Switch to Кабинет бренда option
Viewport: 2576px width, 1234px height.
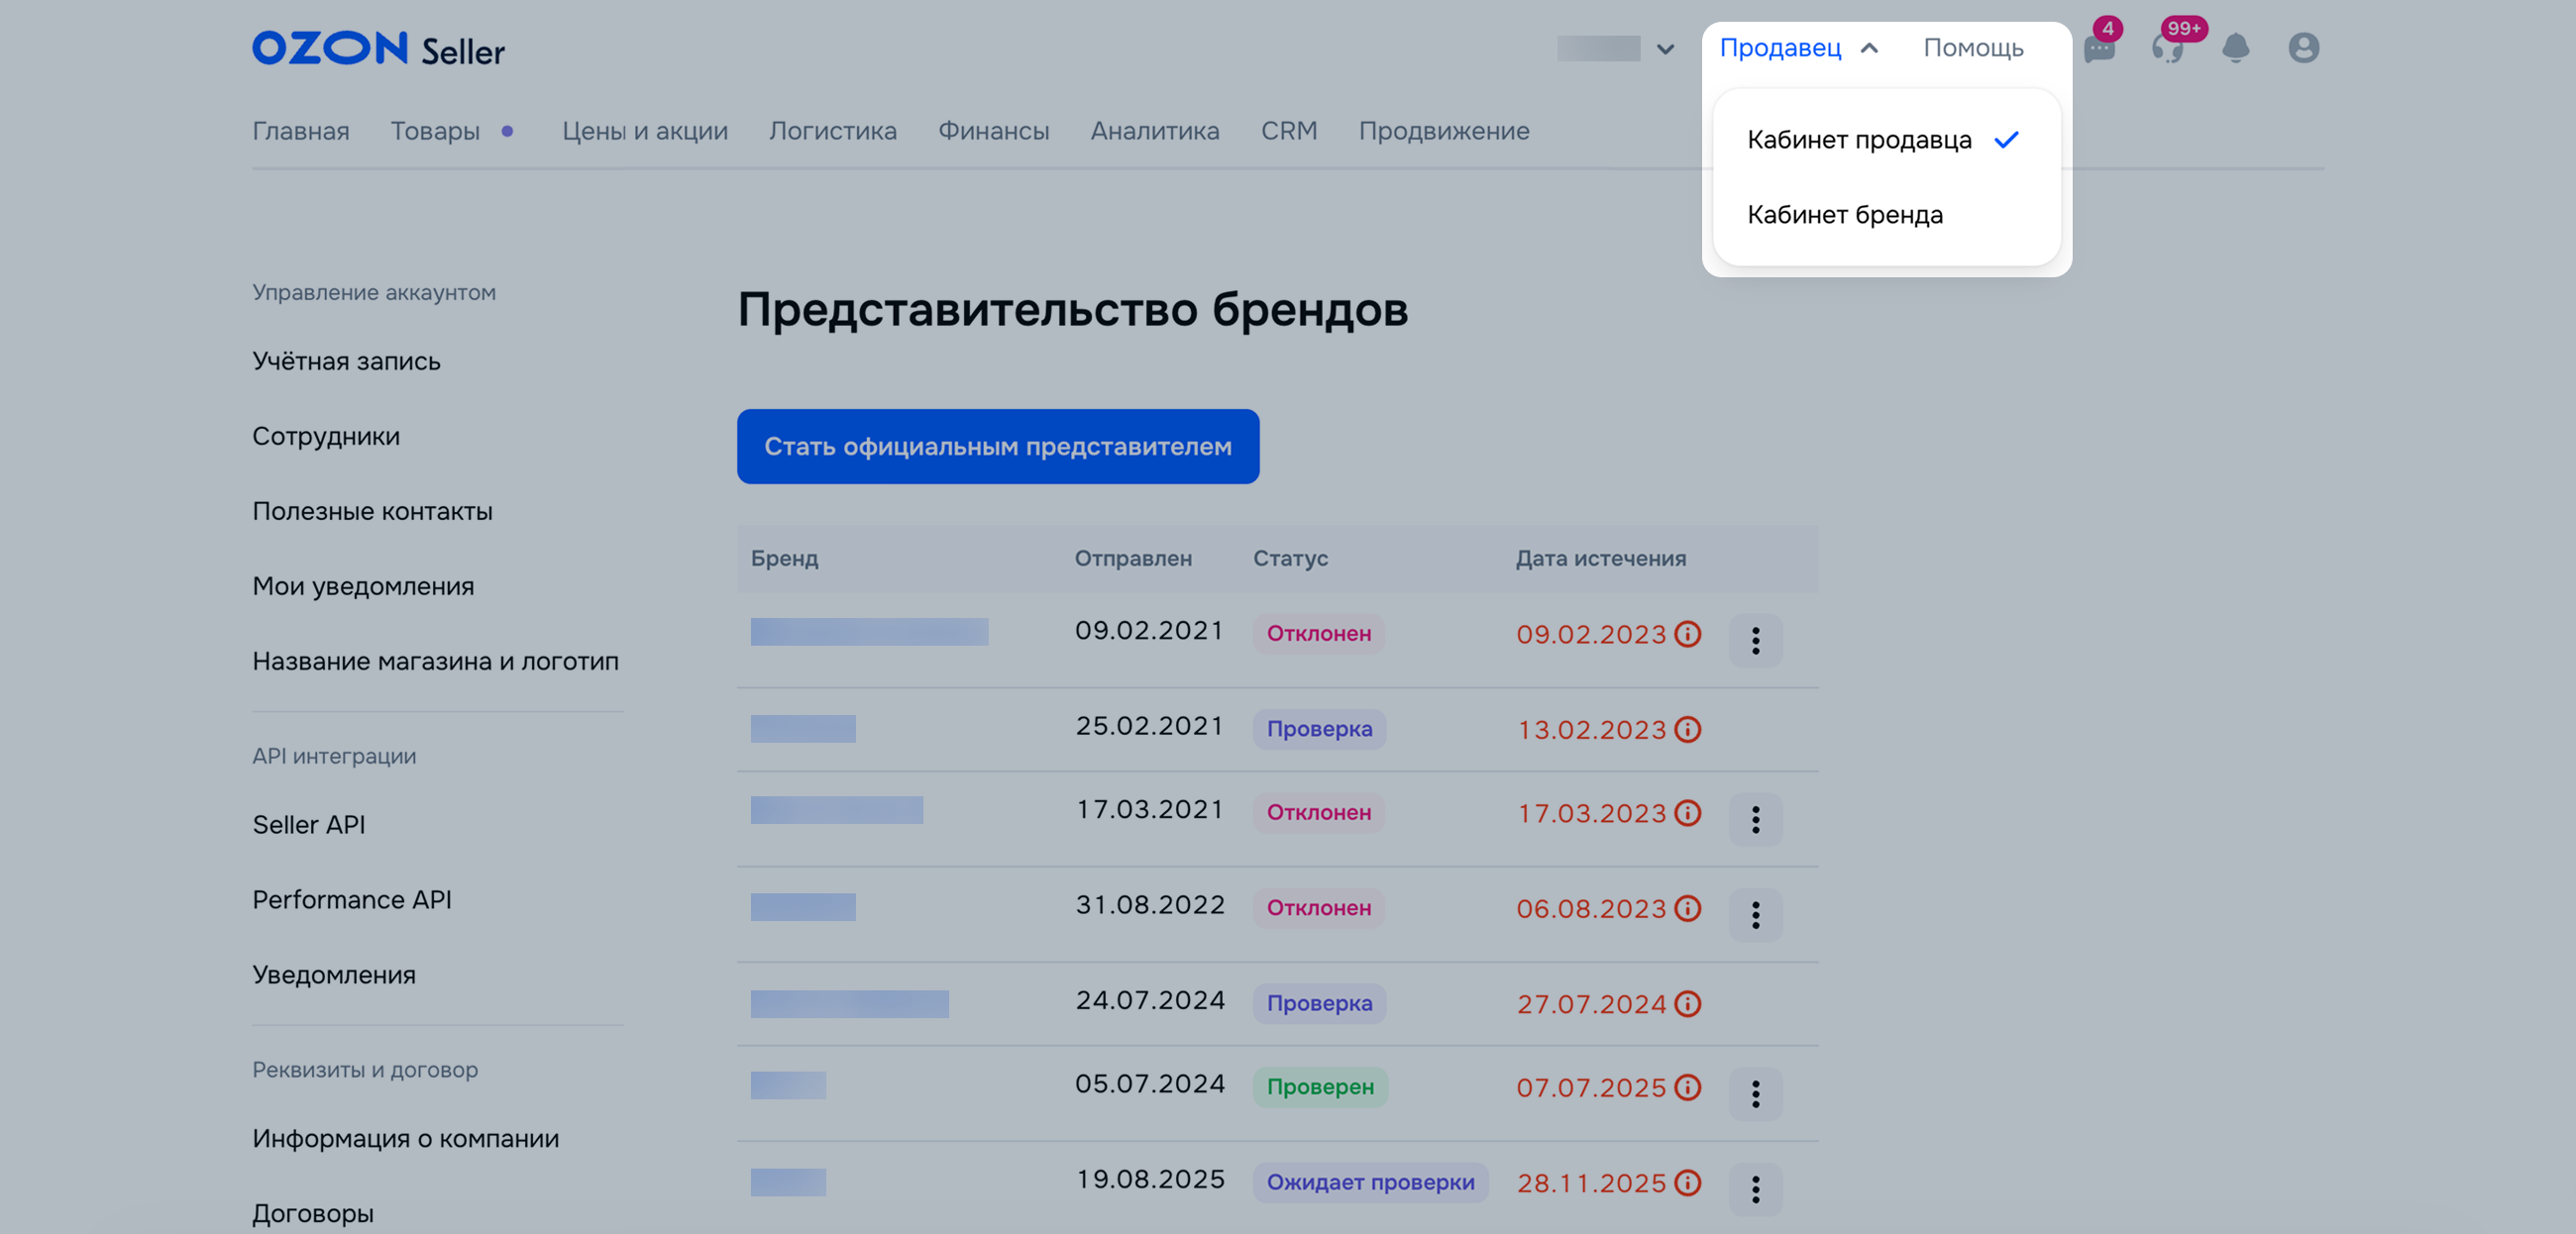1845,215
